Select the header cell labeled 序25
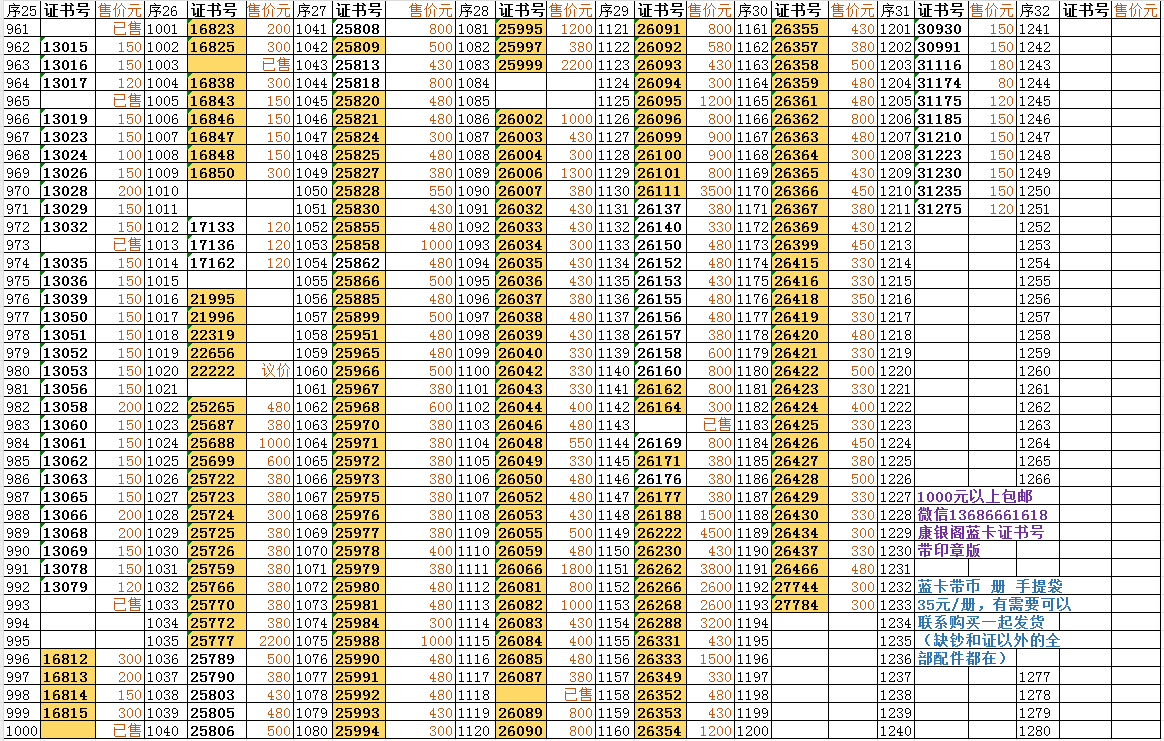Image resolution: width=1164 pixels, height=741 pixels. point(20,11)
